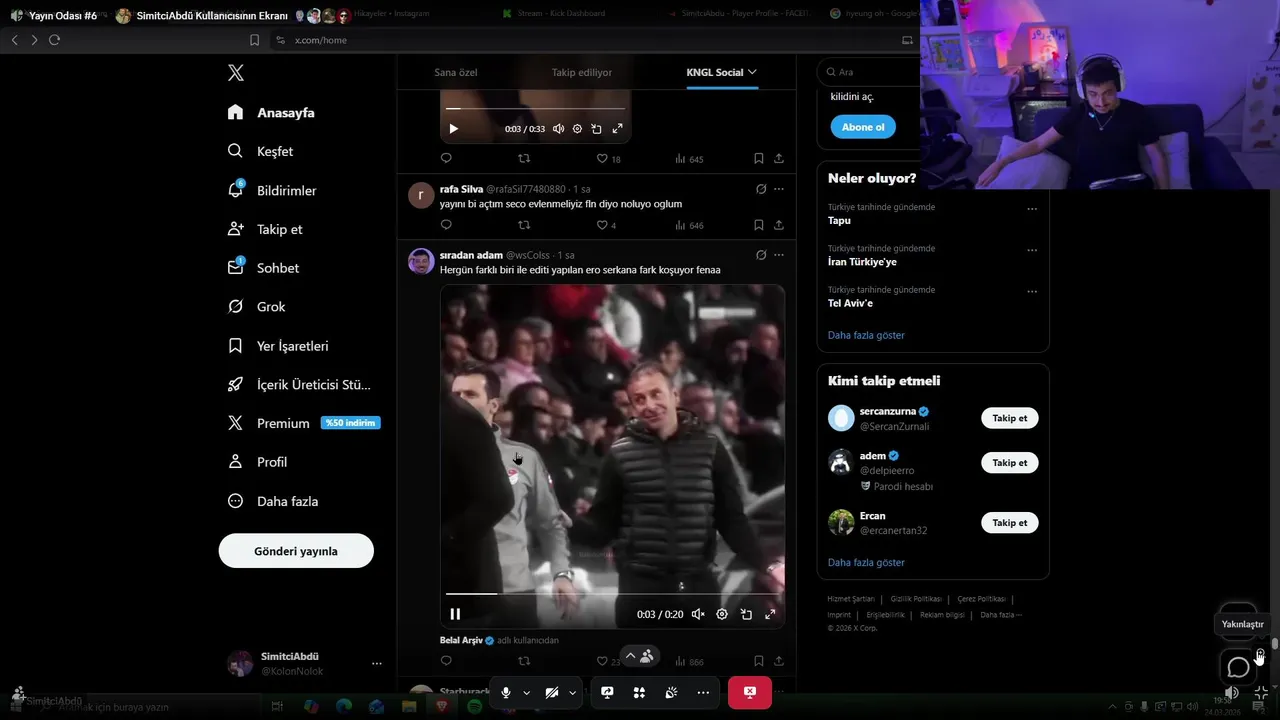
Task: Turn on camera in call toolbar
Action: pyautogui.click(x=552, y=692)
